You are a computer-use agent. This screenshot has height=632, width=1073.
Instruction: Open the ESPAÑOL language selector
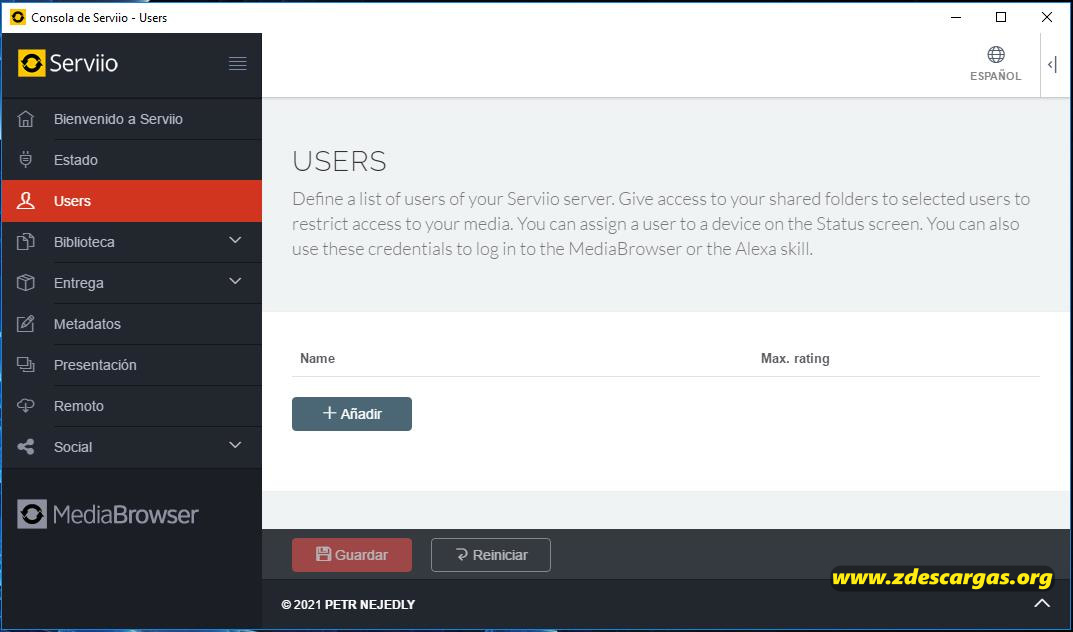(996, 64)
